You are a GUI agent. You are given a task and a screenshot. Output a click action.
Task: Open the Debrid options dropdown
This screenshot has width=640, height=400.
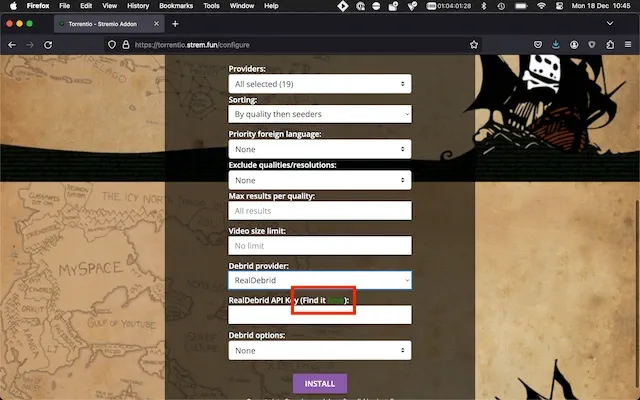coord(320,350)
